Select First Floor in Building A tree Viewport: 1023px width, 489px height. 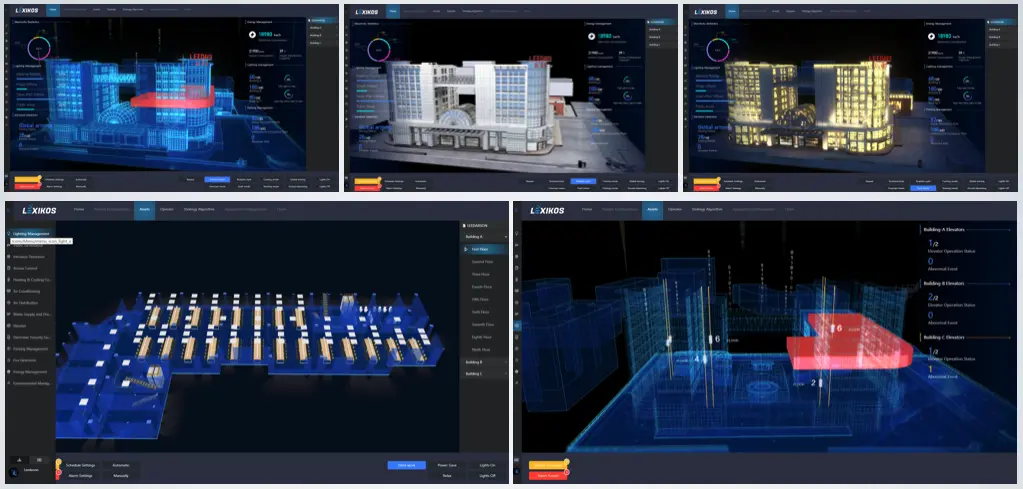(483, 249)
